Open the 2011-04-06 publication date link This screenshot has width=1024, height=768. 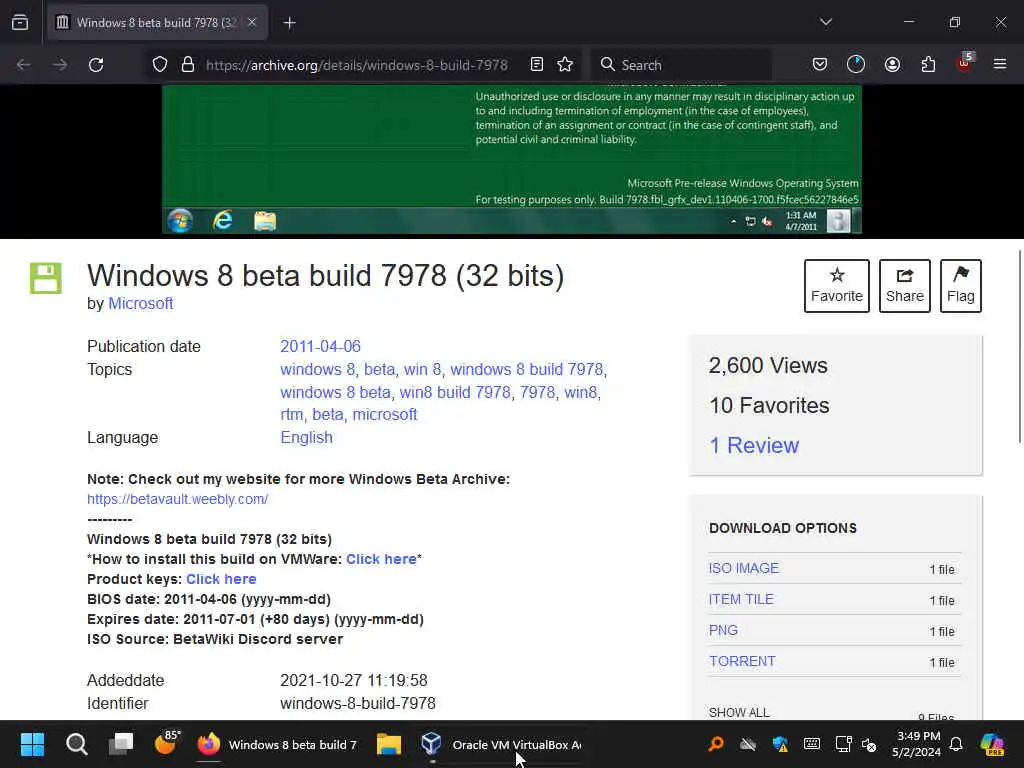pyautogui.click(x=320, y=346)
